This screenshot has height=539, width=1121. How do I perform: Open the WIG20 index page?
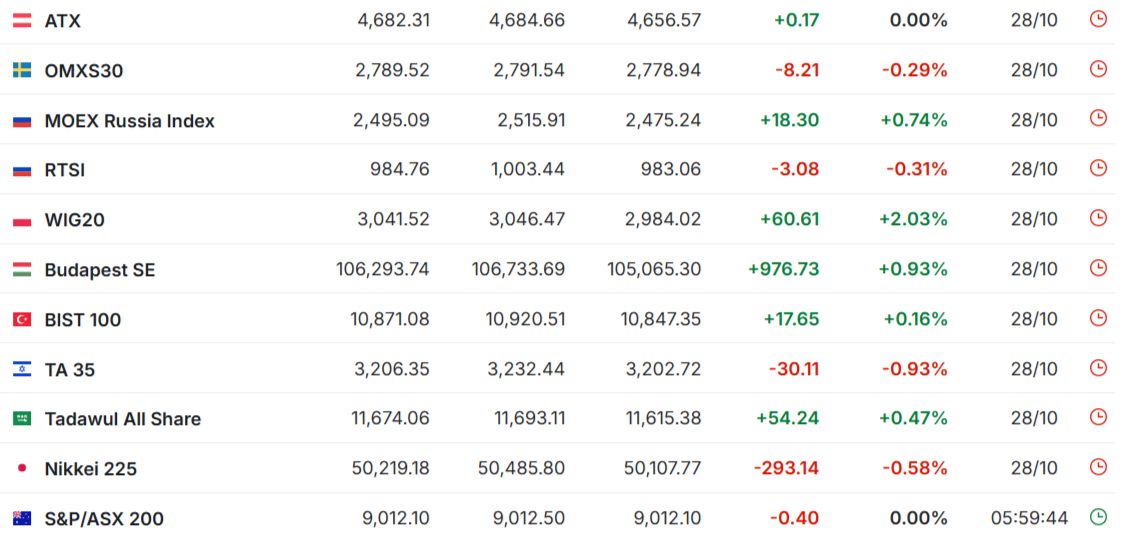pyautogui.click(x=75, y=220)
